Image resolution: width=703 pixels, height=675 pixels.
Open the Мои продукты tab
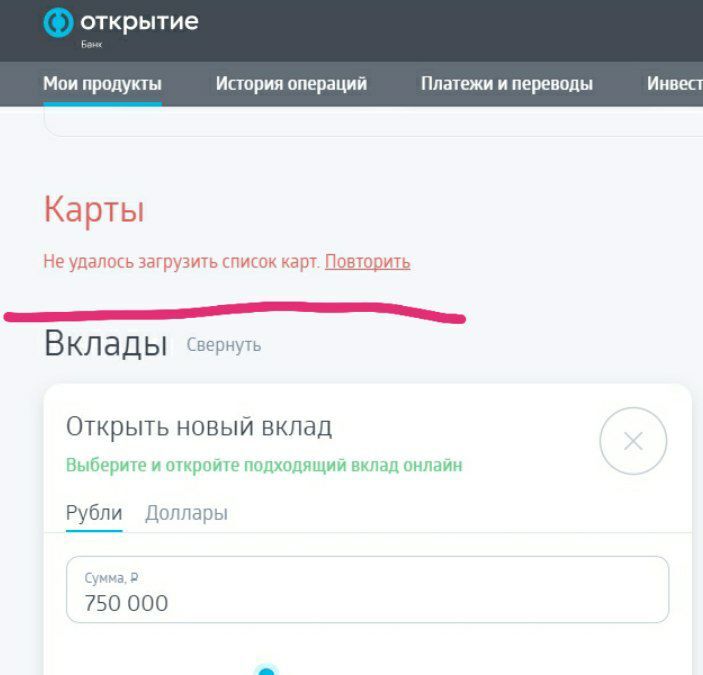point(102,84)
